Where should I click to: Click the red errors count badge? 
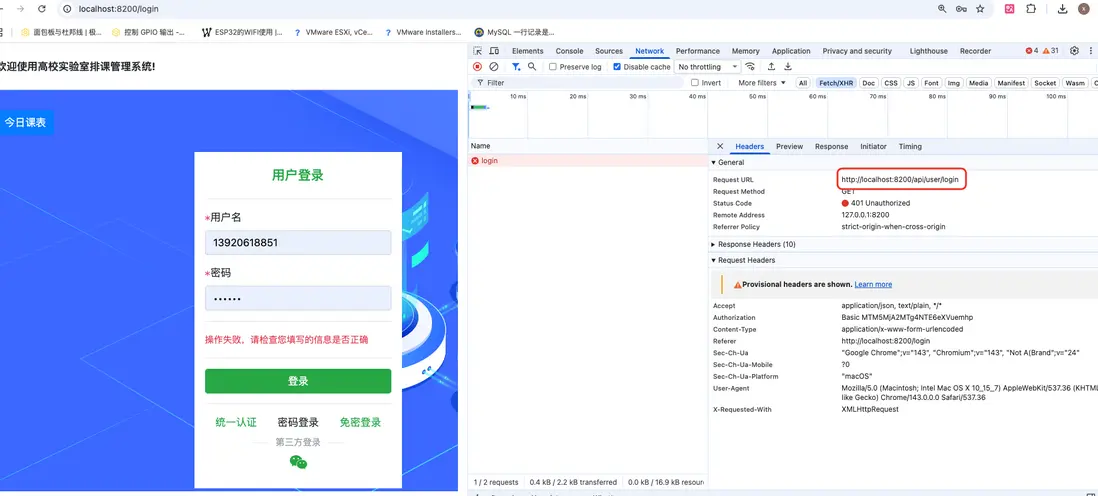pyautogui.click(x=1032, y=50)
